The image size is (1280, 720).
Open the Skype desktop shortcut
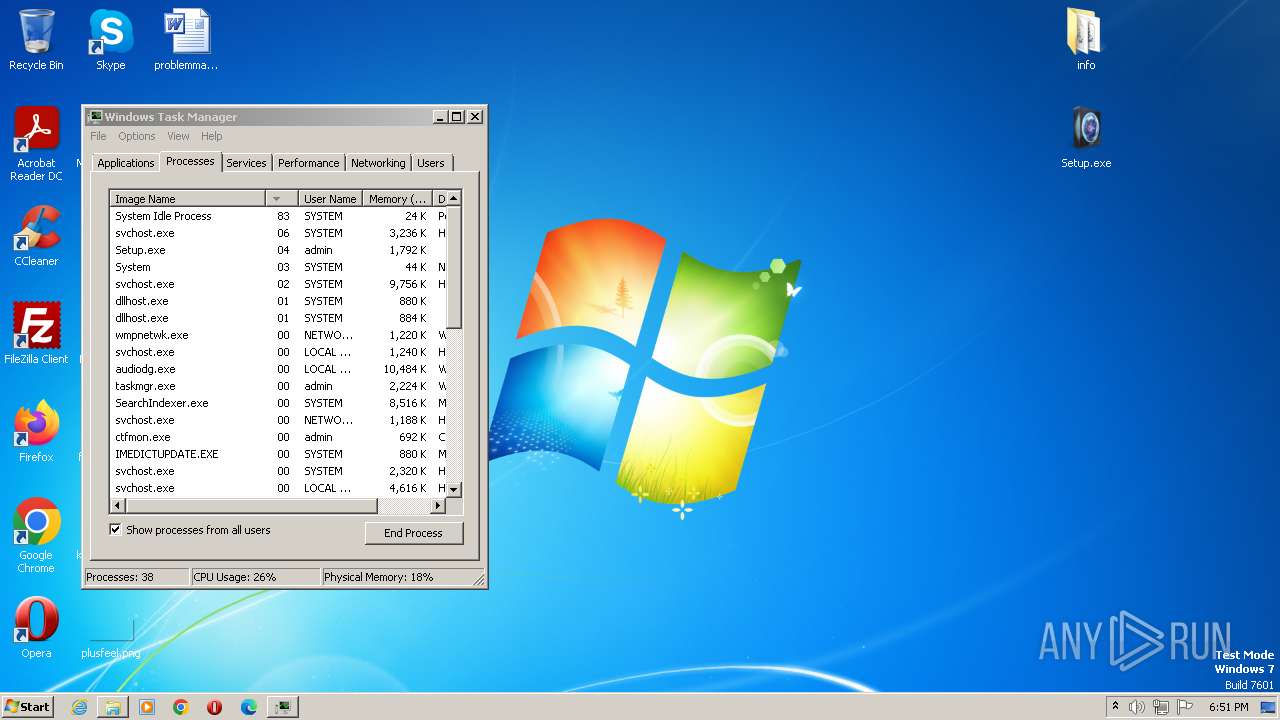coord(110,40)
